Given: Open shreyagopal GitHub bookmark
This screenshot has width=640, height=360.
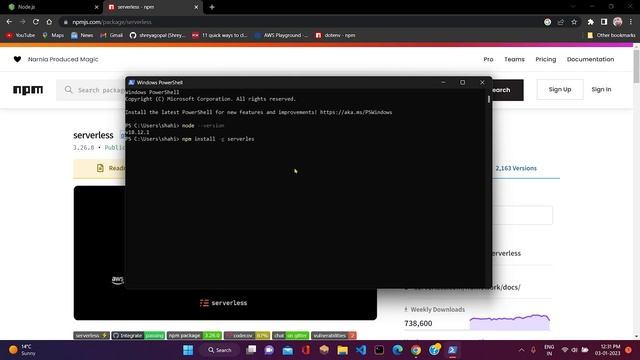Looking at the screenshot, I should point(157,36).
